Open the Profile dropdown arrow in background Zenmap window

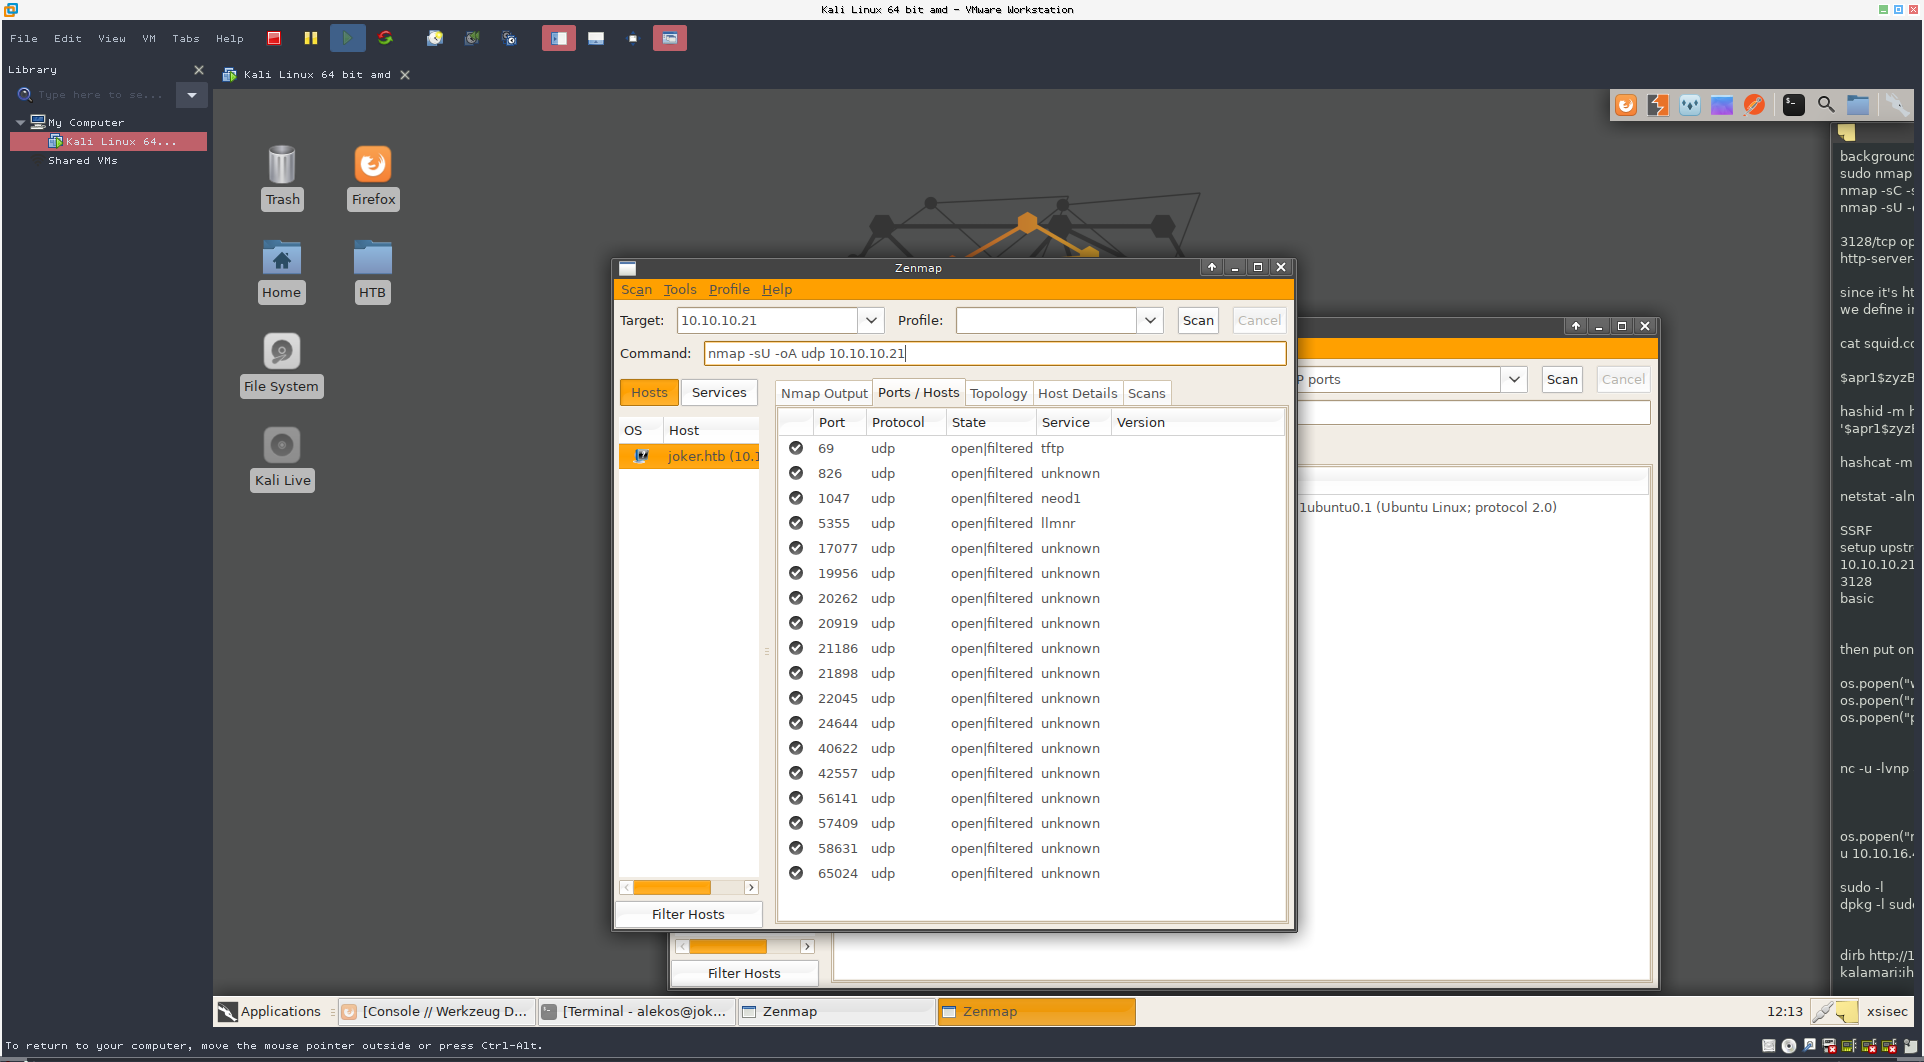point(1514,379)
